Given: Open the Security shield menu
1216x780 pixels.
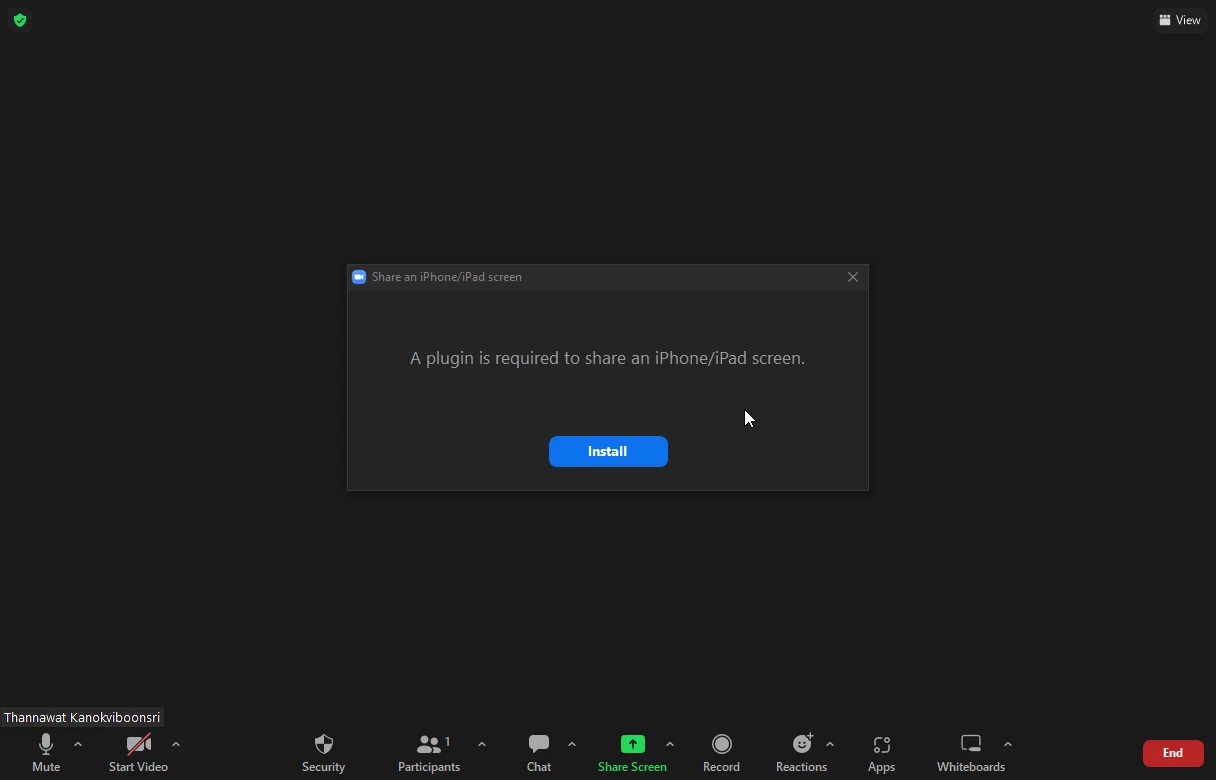Looking at the screenshot, I should (324, 753).
